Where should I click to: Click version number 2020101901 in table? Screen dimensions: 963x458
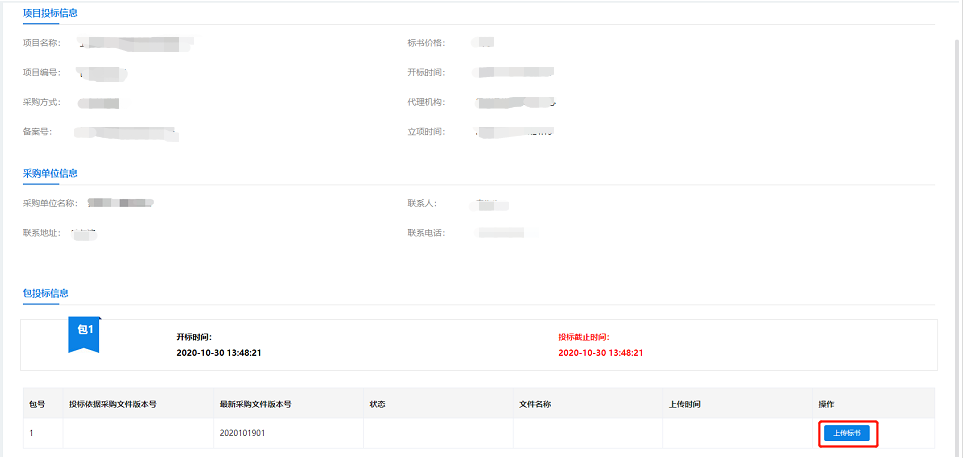click(x=242, y=433)
